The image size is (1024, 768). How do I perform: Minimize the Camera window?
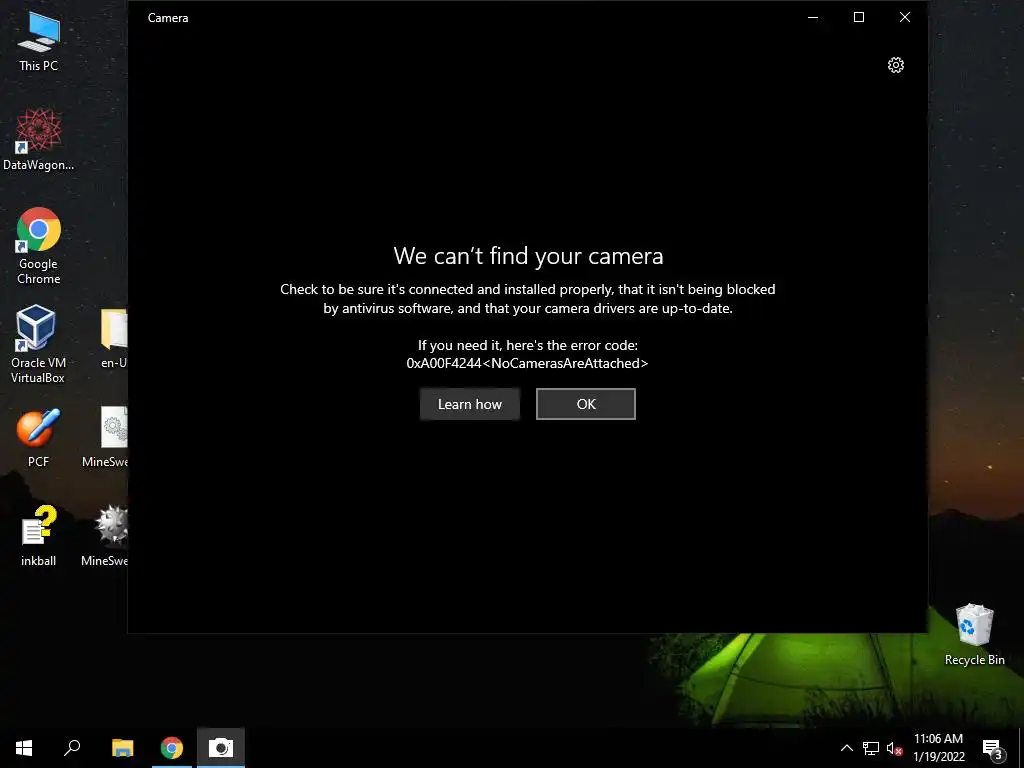[x=813, y=18]
